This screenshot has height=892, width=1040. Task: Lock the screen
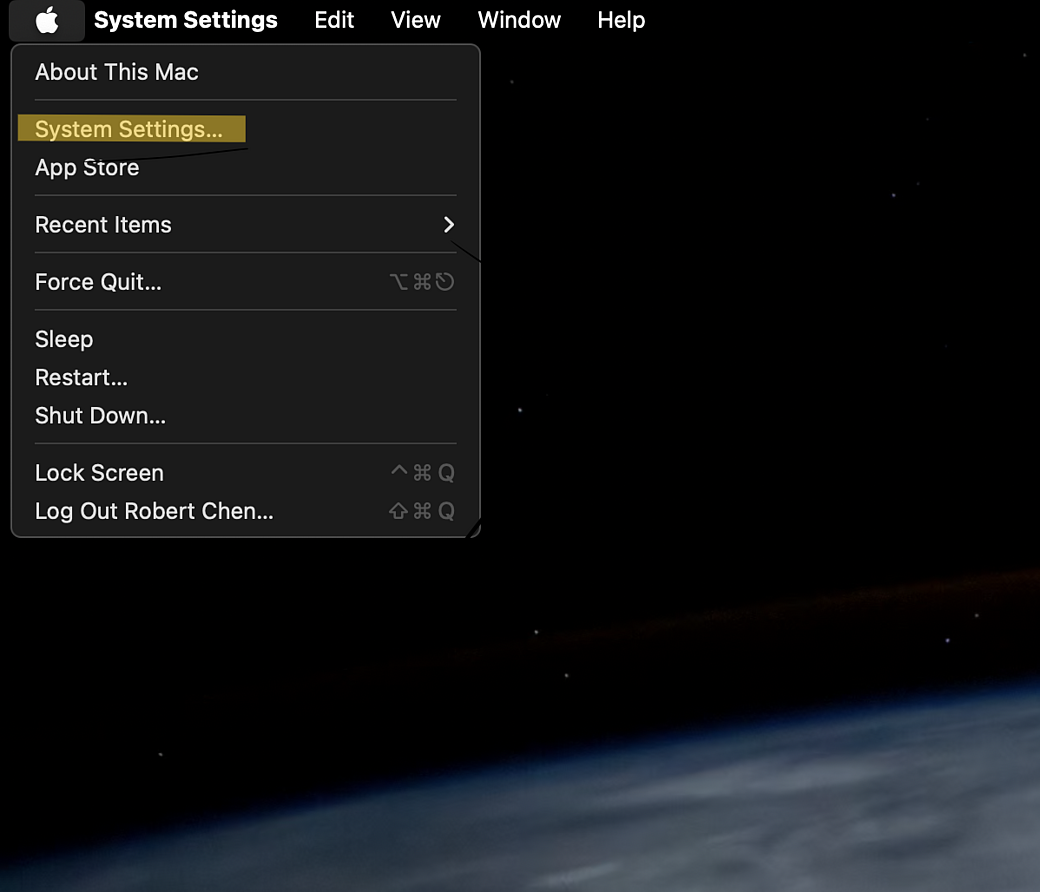coord(99,472)
